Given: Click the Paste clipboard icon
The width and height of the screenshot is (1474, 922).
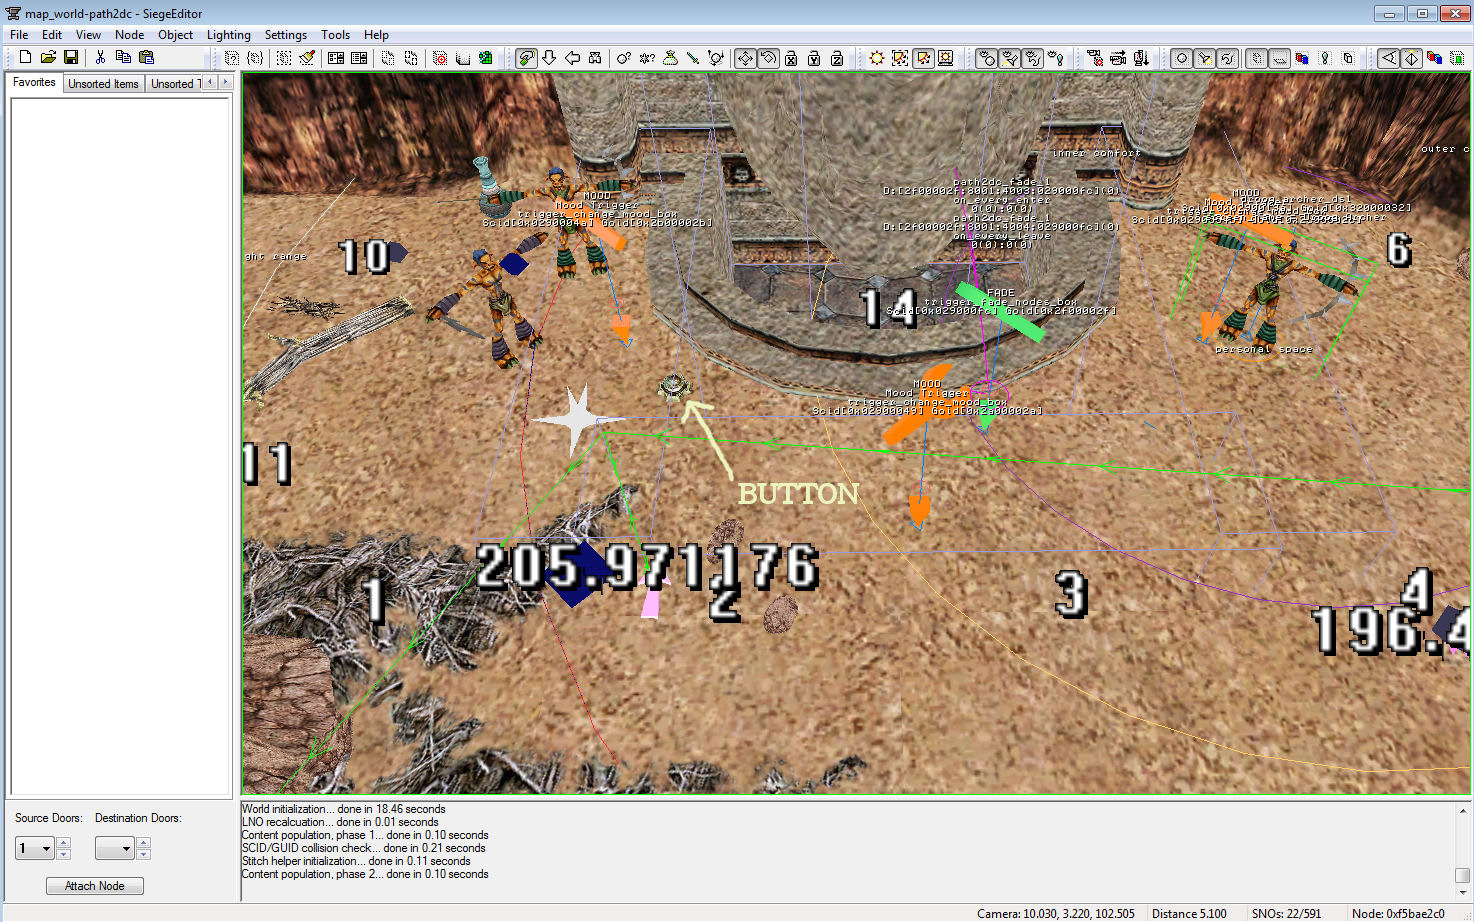Looking at the screenshot, I should pyautogui.click(x=146, y=58).
